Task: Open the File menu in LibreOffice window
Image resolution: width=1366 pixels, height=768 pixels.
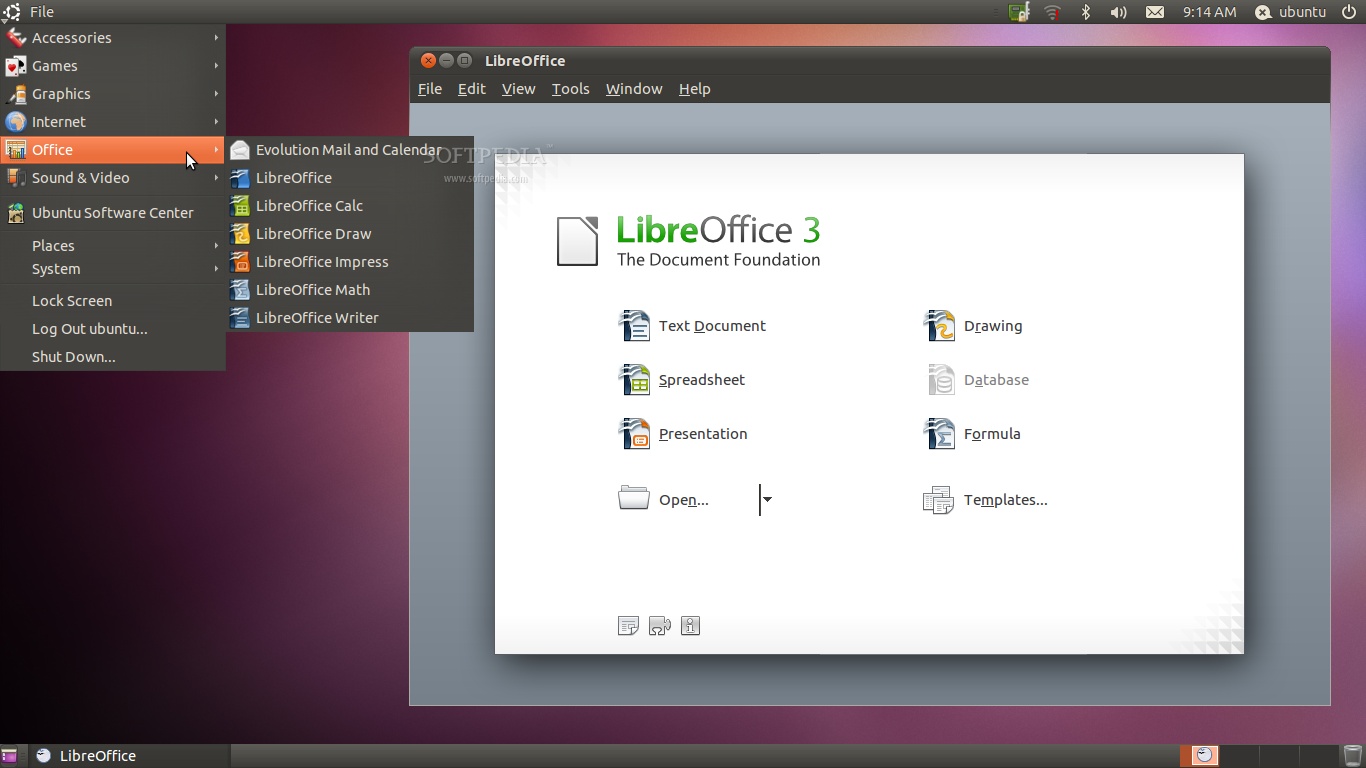Action: (x=430, y=89)
